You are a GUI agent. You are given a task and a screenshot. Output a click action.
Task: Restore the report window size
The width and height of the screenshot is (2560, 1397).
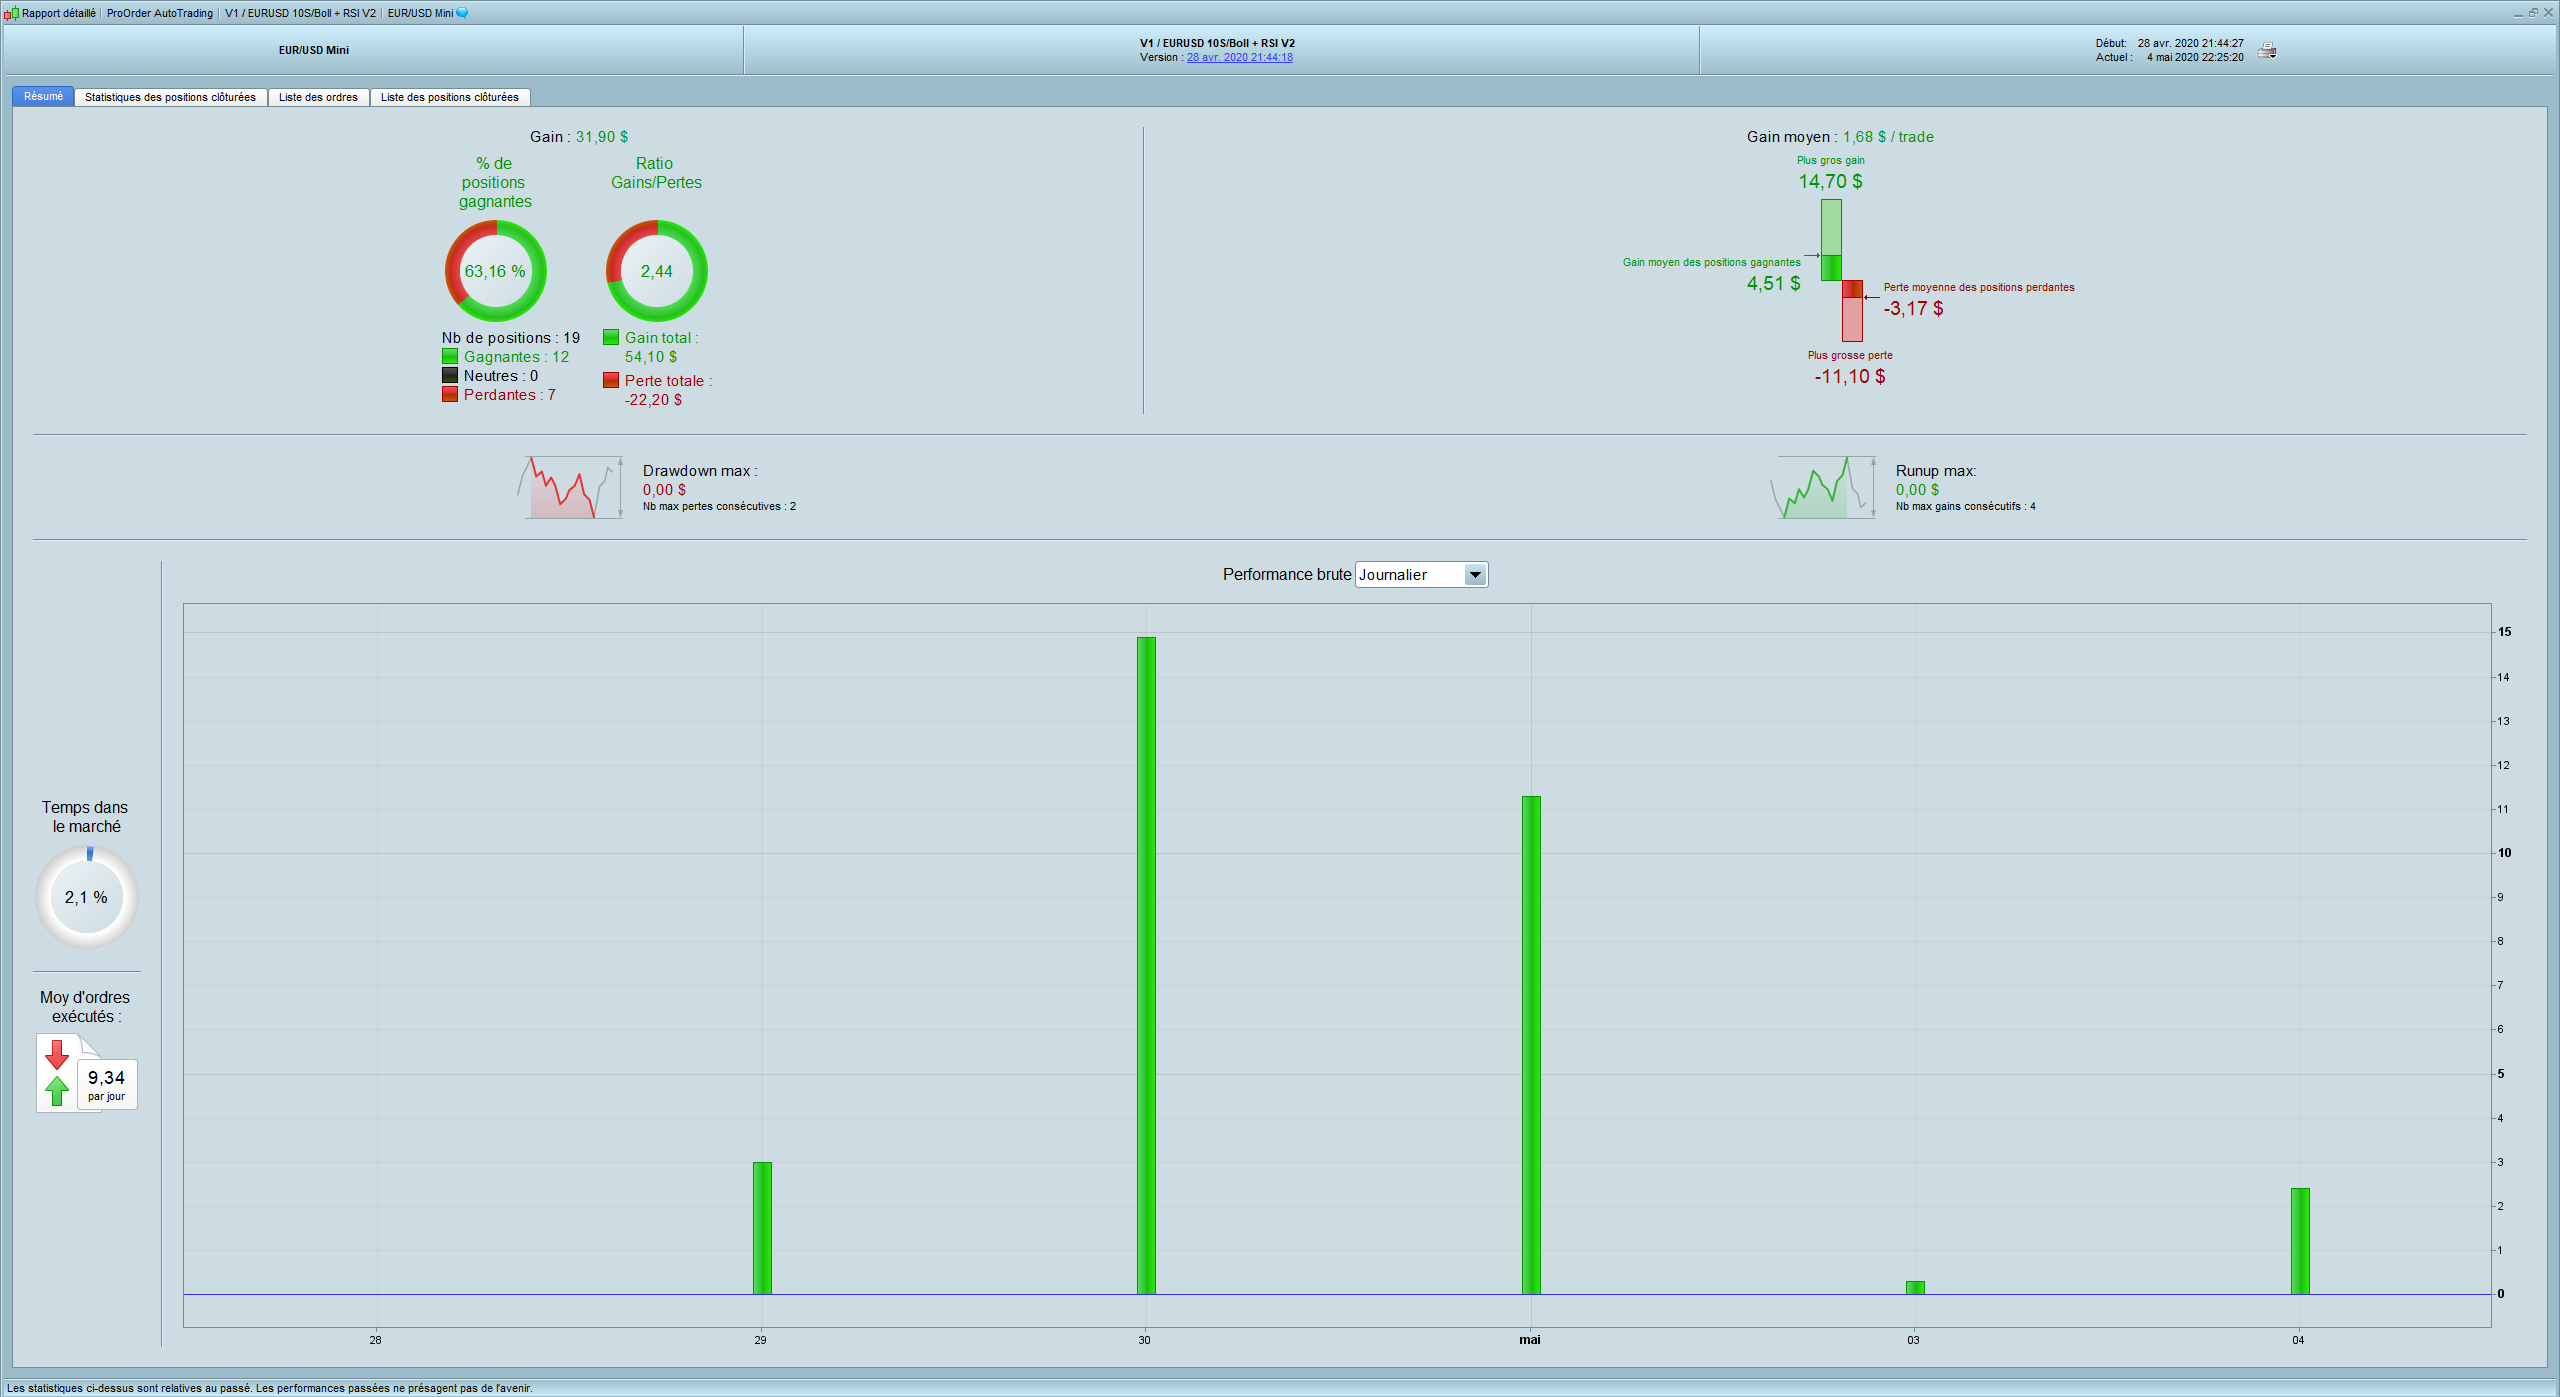(2533, 13)
